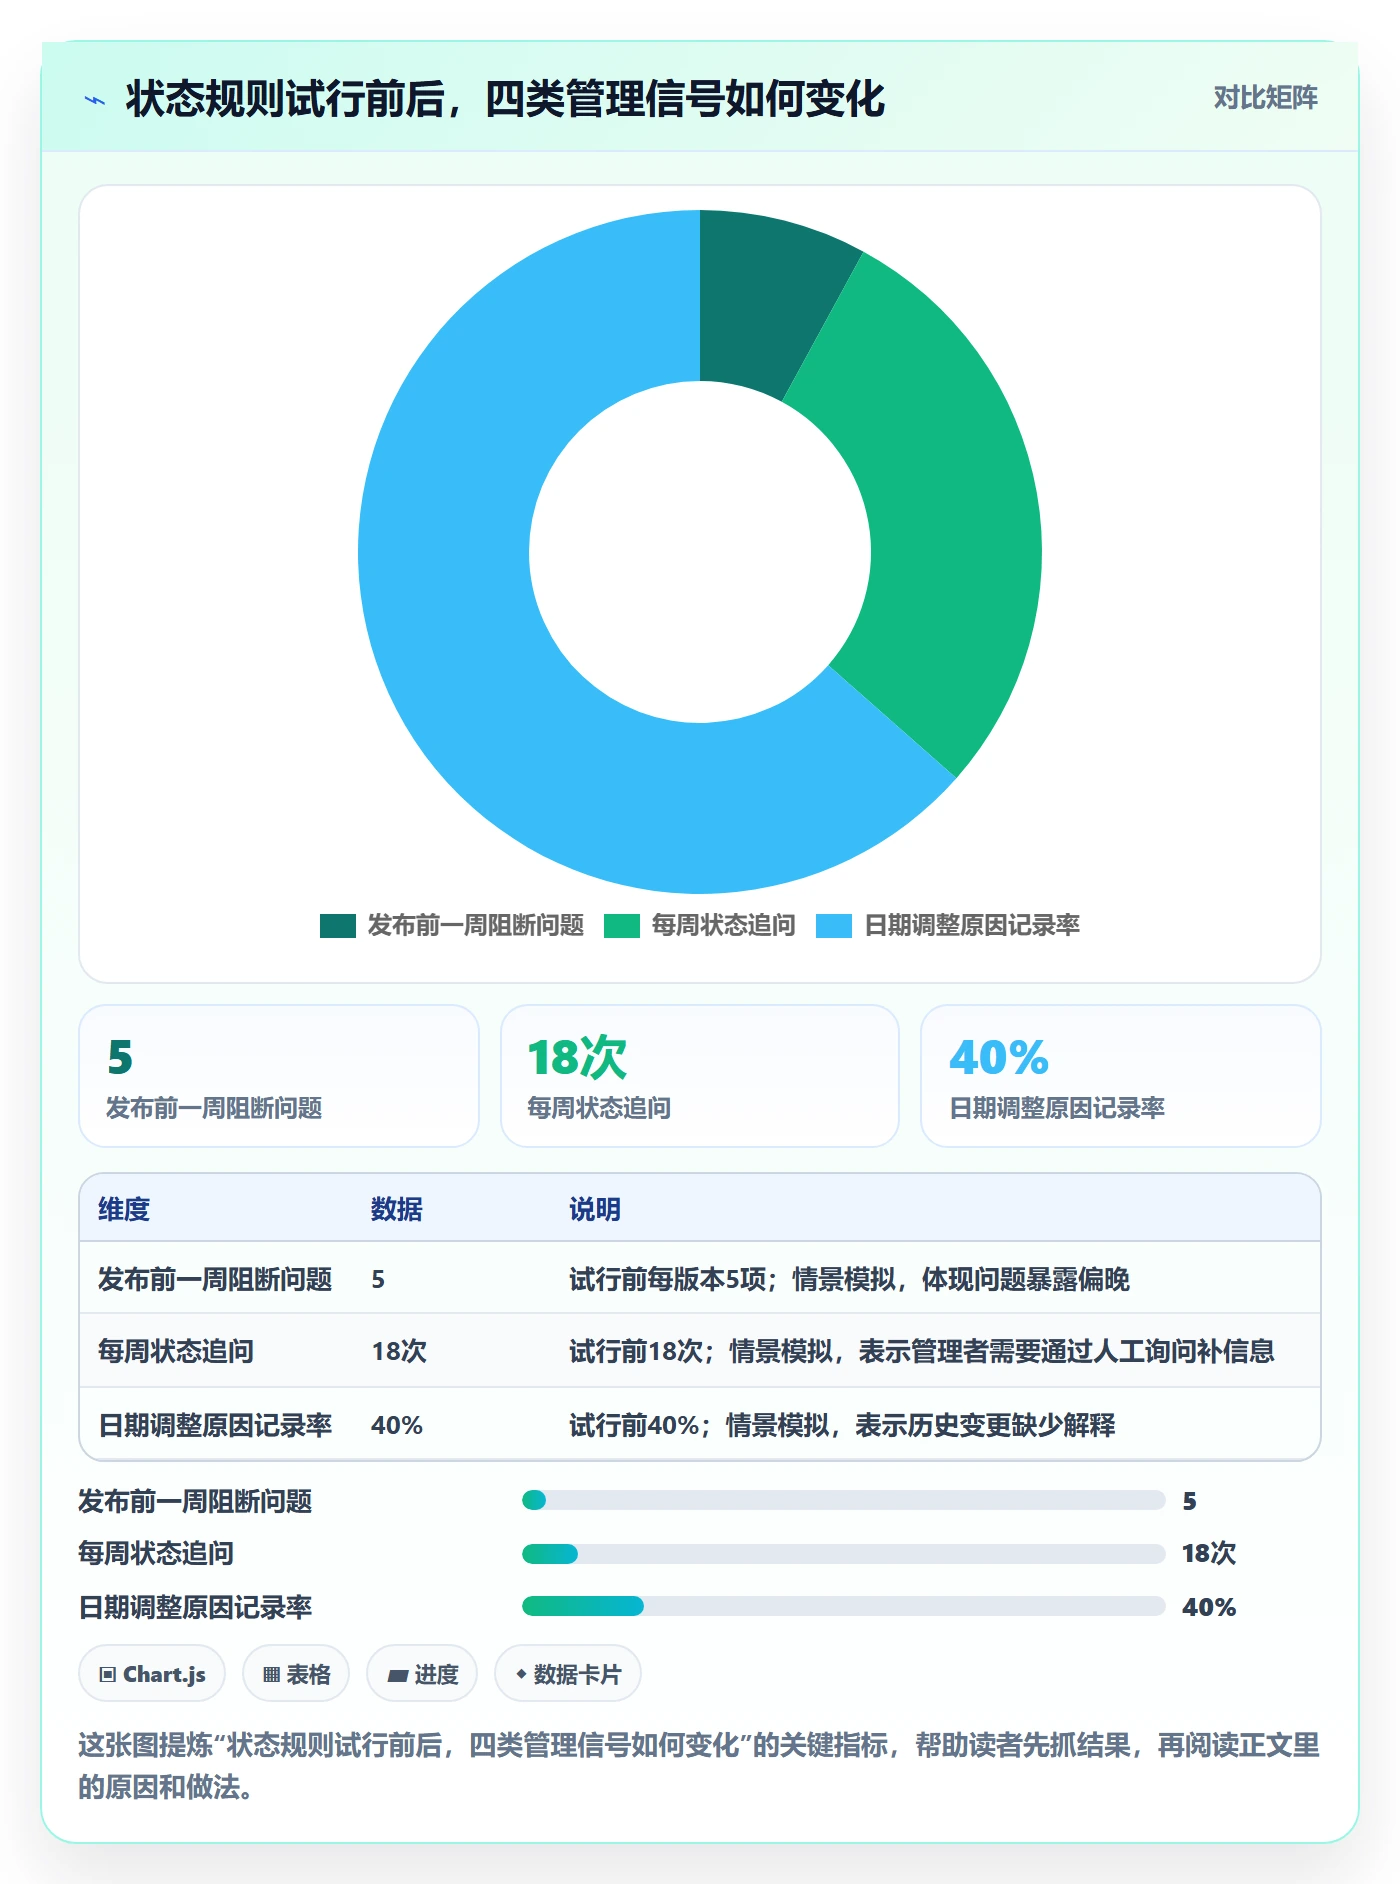Click the 说明 column header
The width and height of the screenshot is (1400, 1884).
pos(595,1209)
